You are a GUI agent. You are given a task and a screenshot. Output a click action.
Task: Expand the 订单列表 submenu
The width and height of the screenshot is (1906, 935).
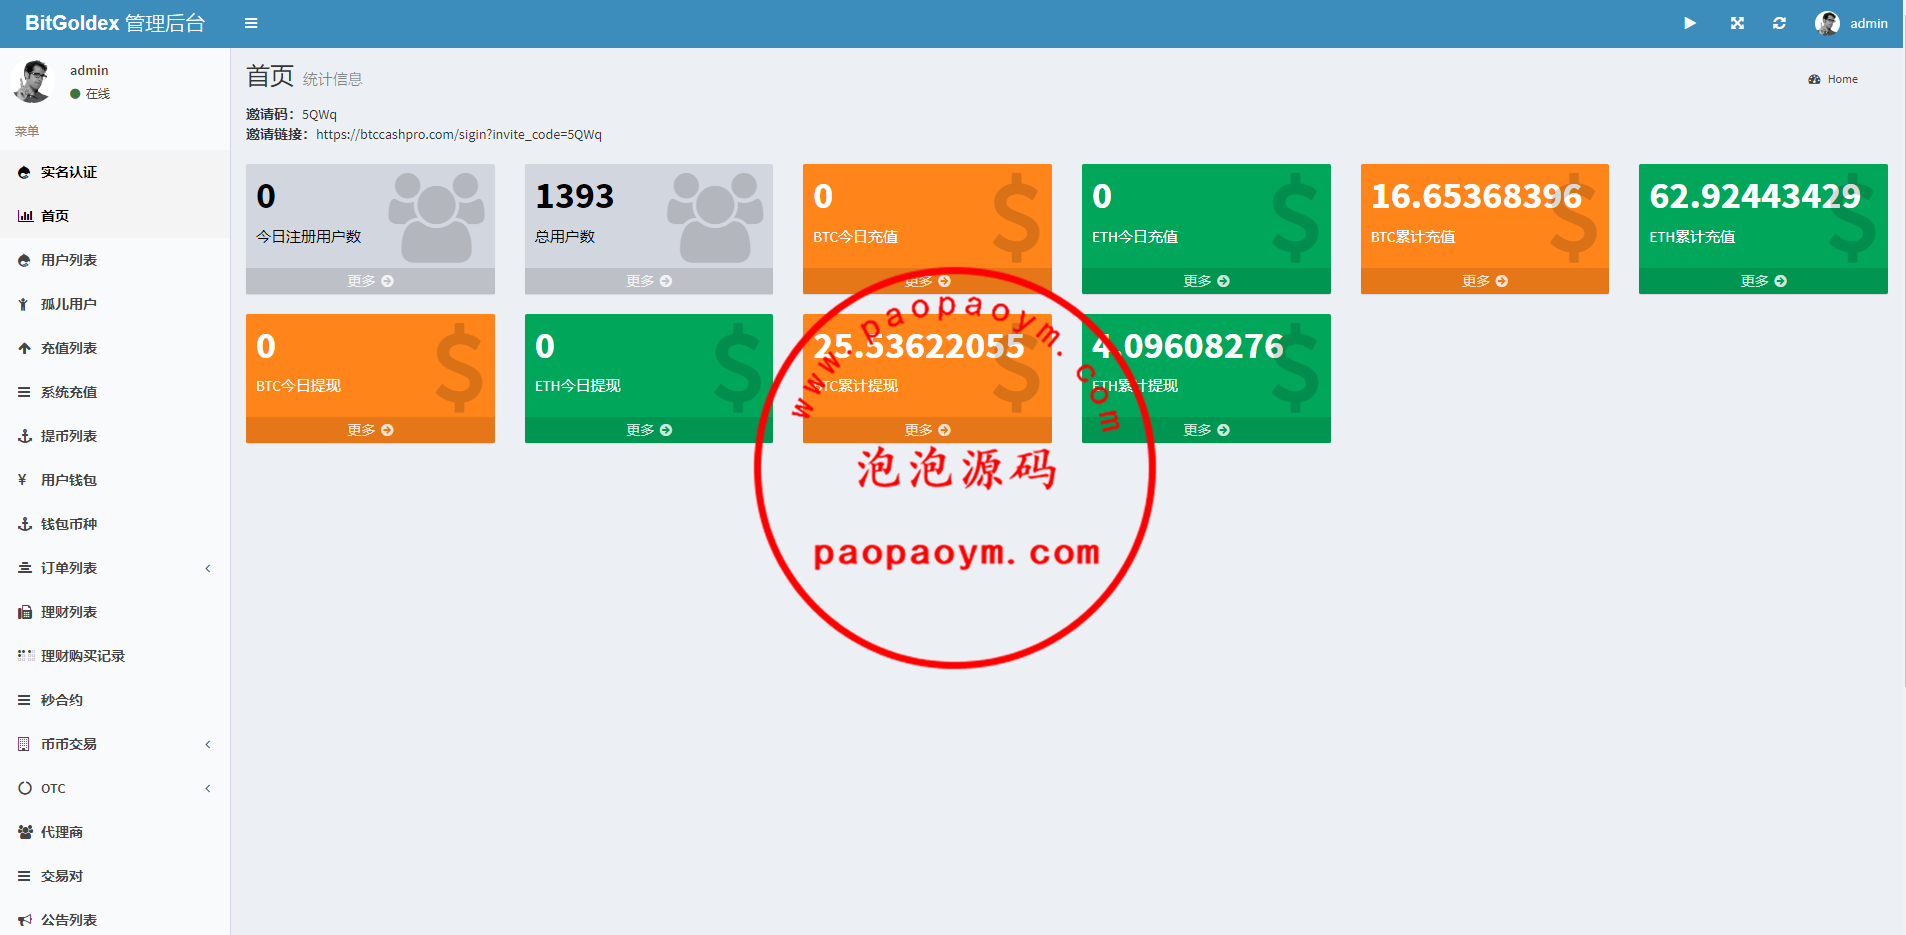pyautogui.click(x=208, y=568)
